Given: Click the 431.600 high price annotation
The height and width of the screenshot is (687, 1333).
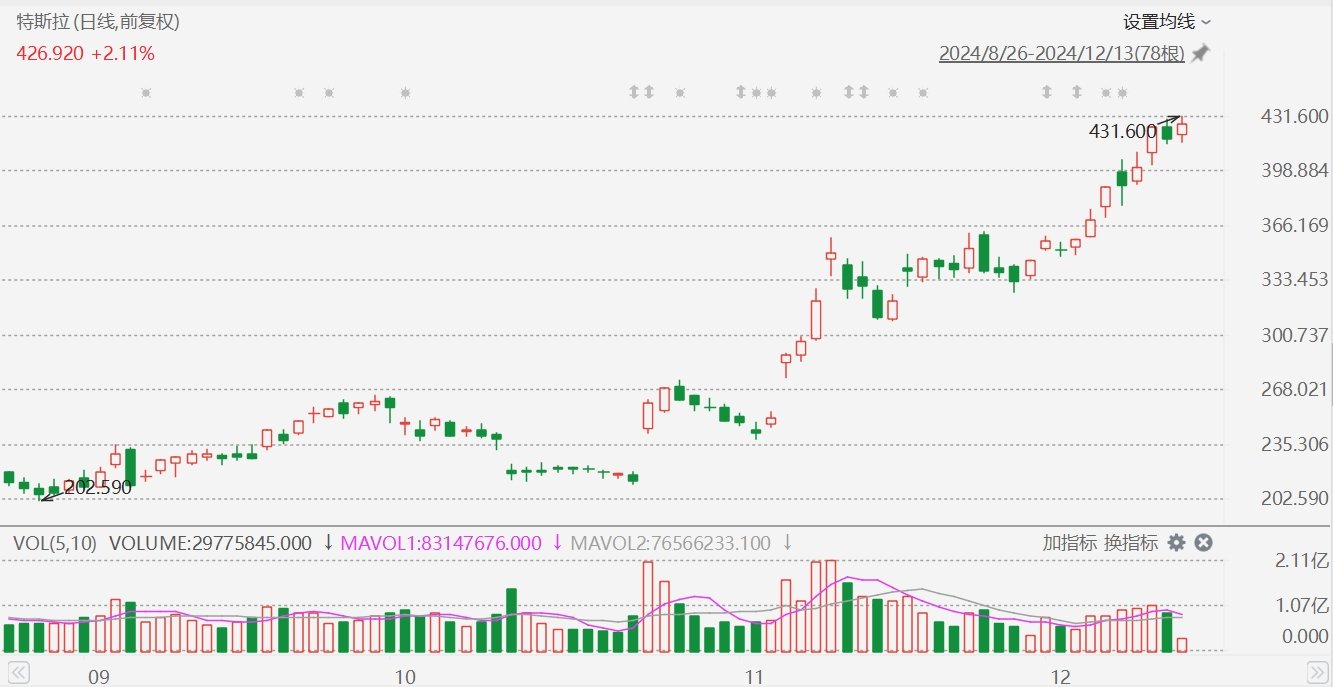Looking at the screenshot, I should tap(1122, 131).
